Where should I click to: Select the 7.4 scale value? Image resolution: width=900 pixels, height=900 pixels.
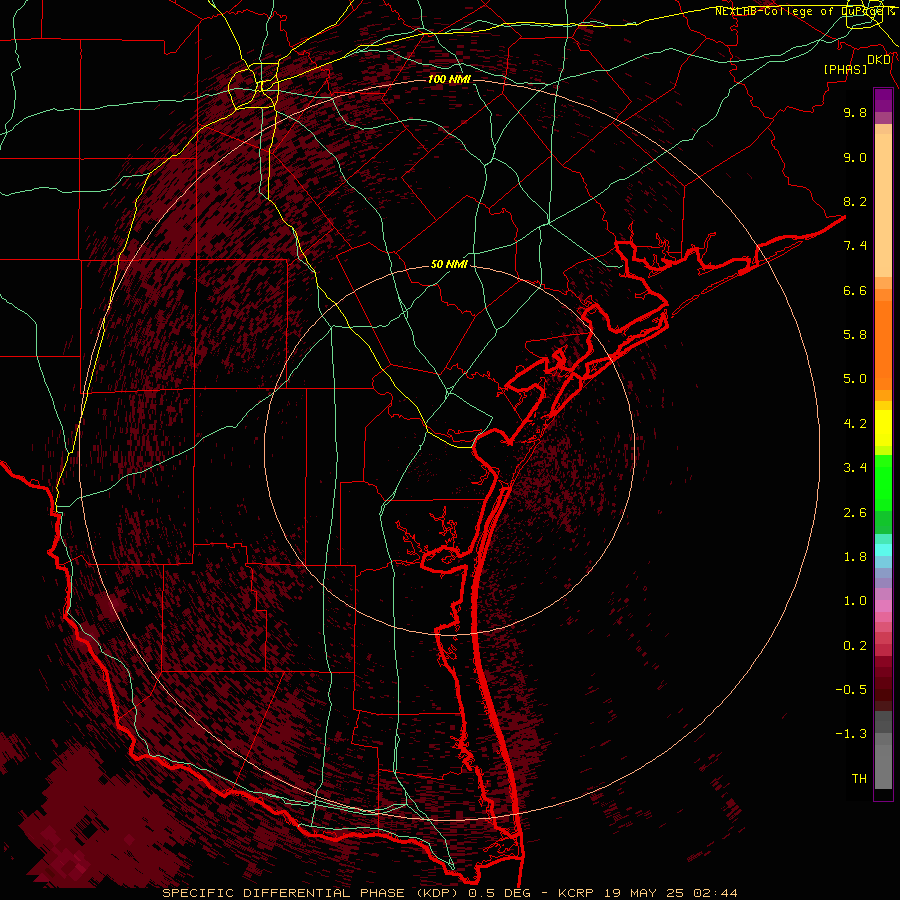coord(855,246)
